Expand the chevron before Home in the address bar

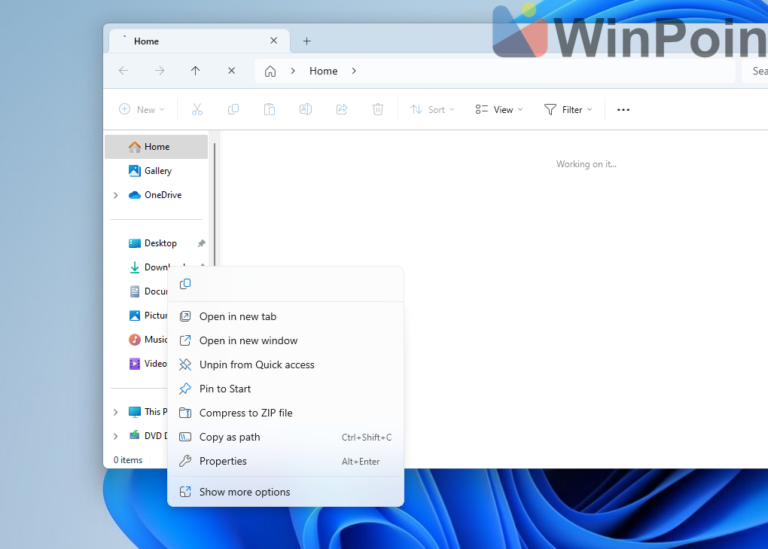(x=293, y=71)
